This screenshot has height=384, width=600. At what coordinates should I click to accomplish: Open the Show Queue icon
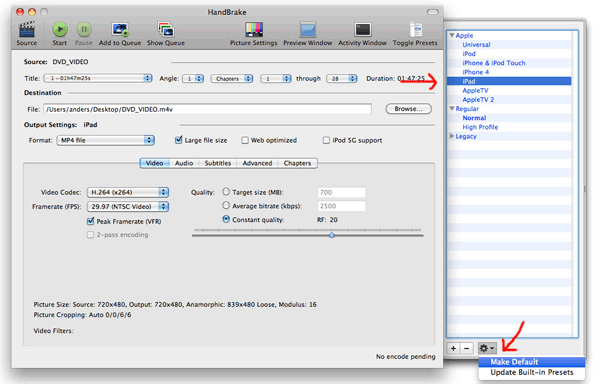(x=166, y=29)
